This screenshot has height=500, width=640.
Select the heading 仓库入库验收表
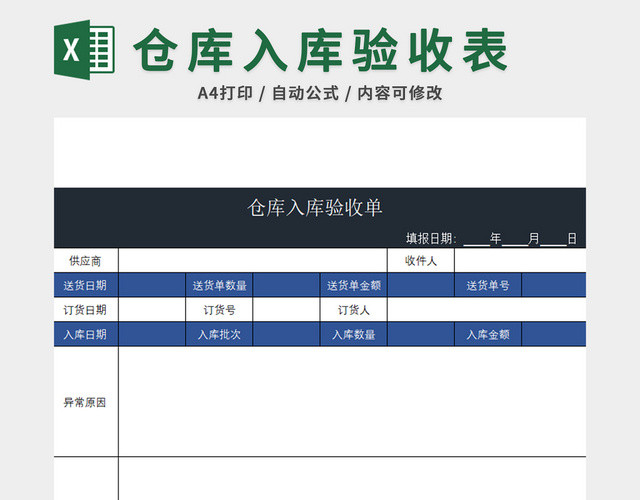point(321,50)
